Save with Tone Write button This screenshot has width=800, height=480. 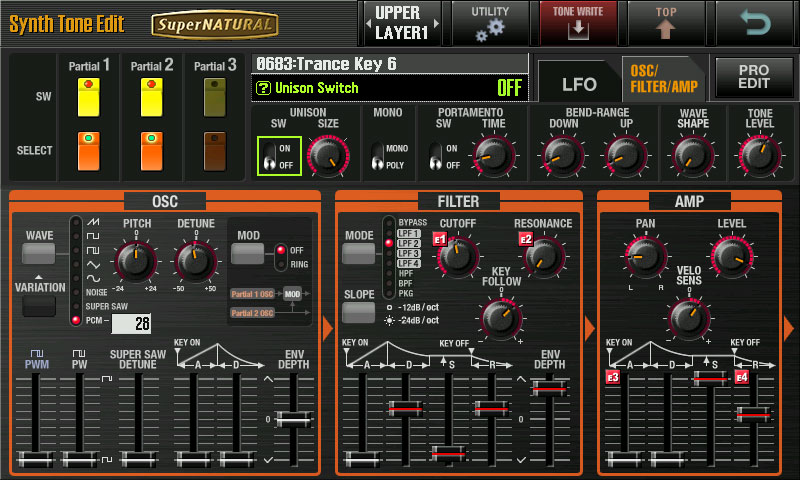578,23
